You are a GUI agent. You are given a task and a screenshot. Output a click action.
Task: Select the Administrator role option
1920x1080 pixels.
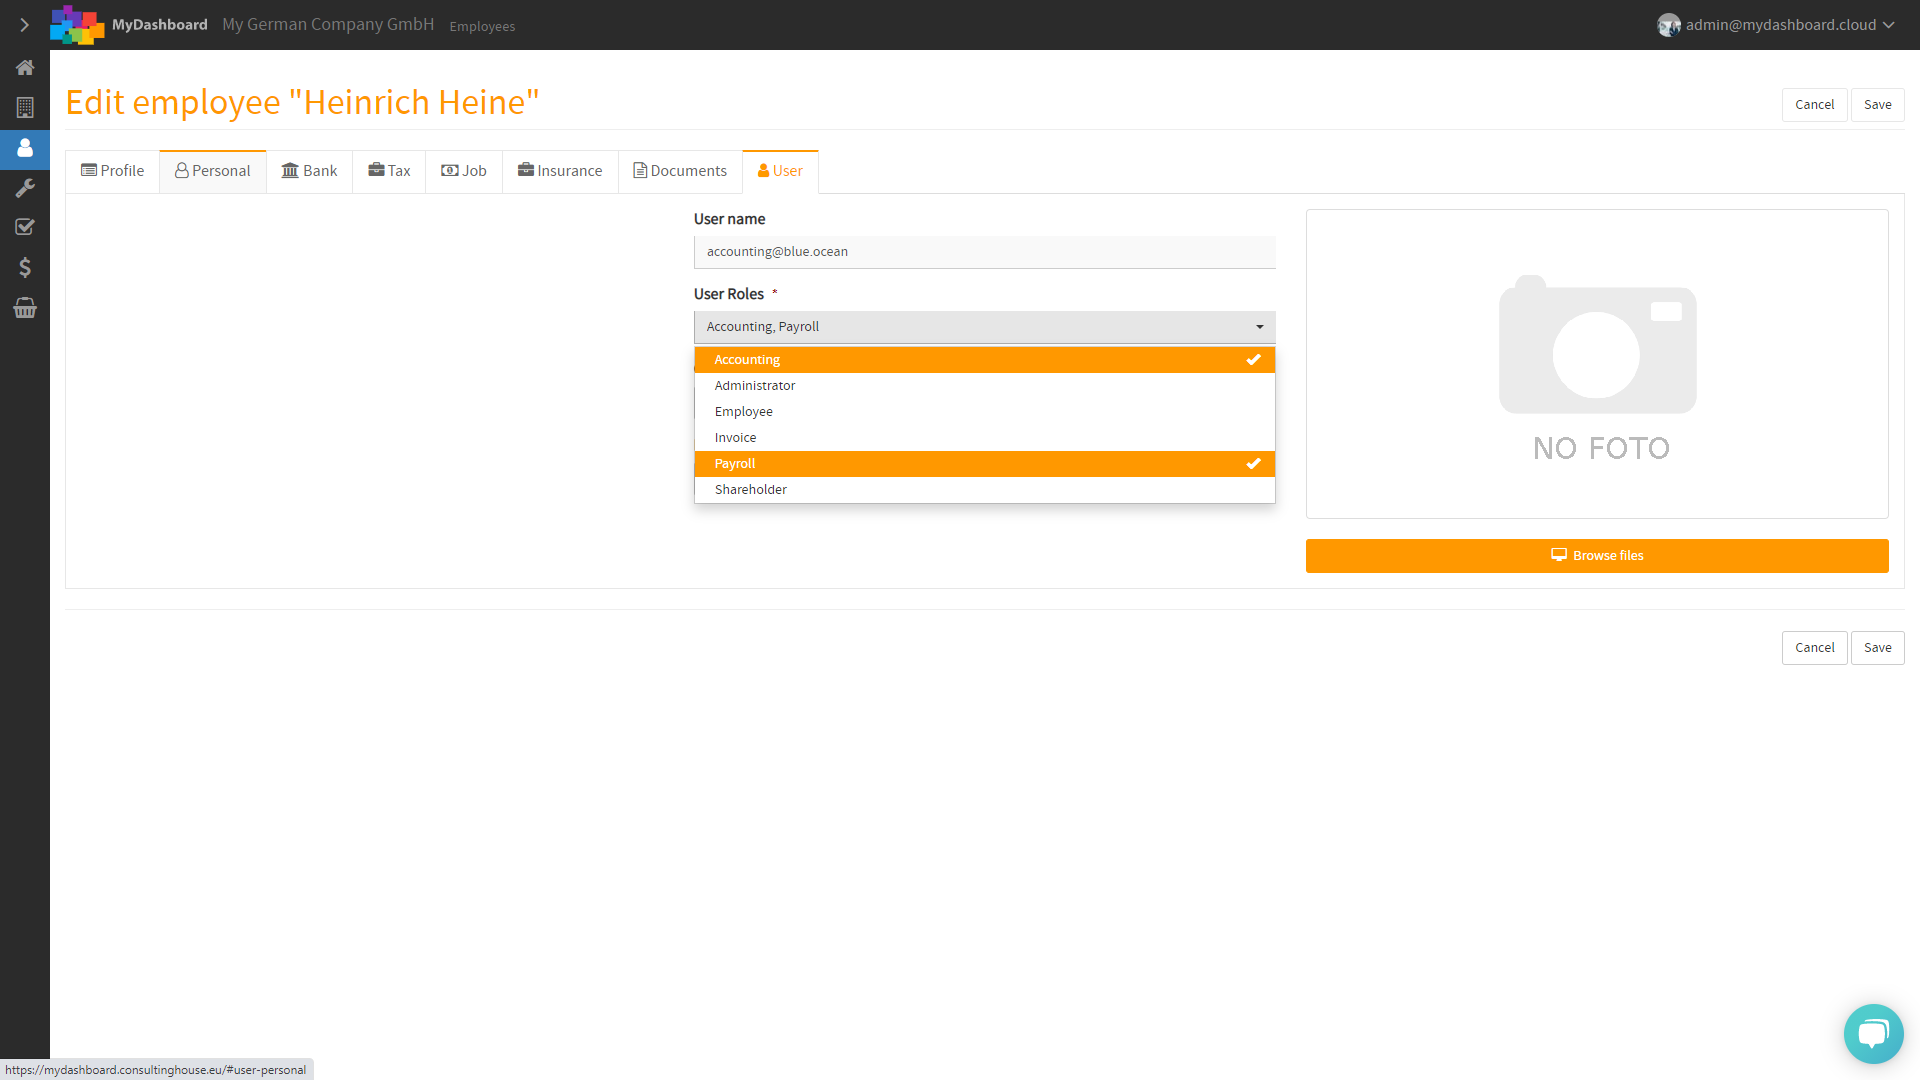tap(985, 386)
